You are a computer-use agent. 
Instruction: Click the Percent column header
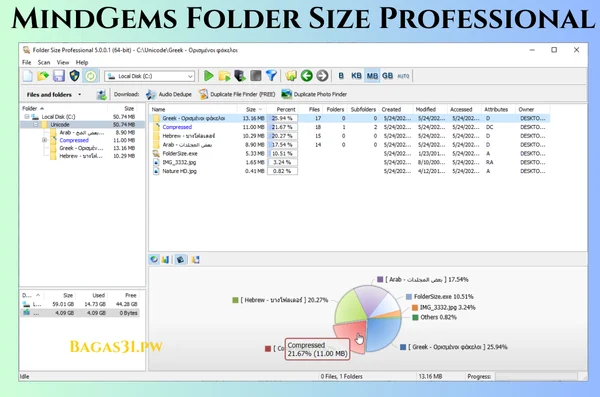(x=282, y=109)
